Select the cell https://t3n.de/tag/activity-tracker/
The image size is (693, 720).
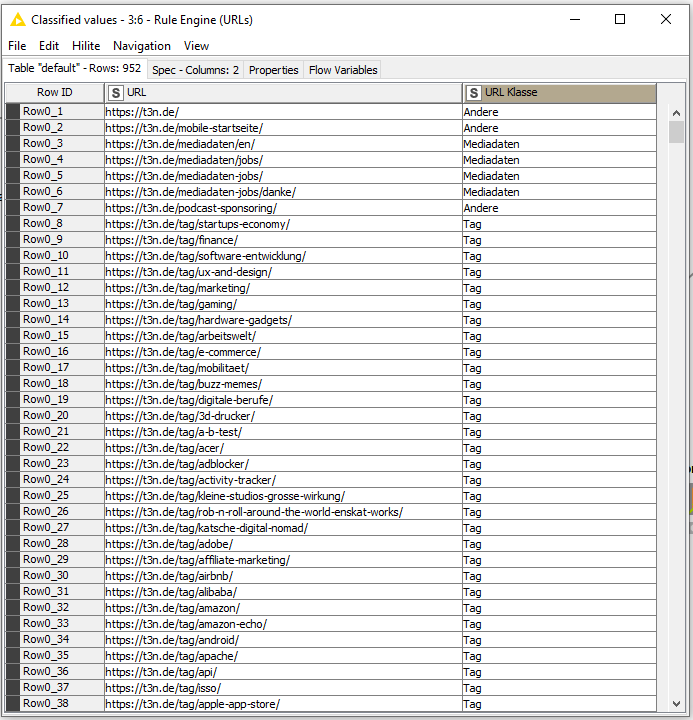pos(283,480)
